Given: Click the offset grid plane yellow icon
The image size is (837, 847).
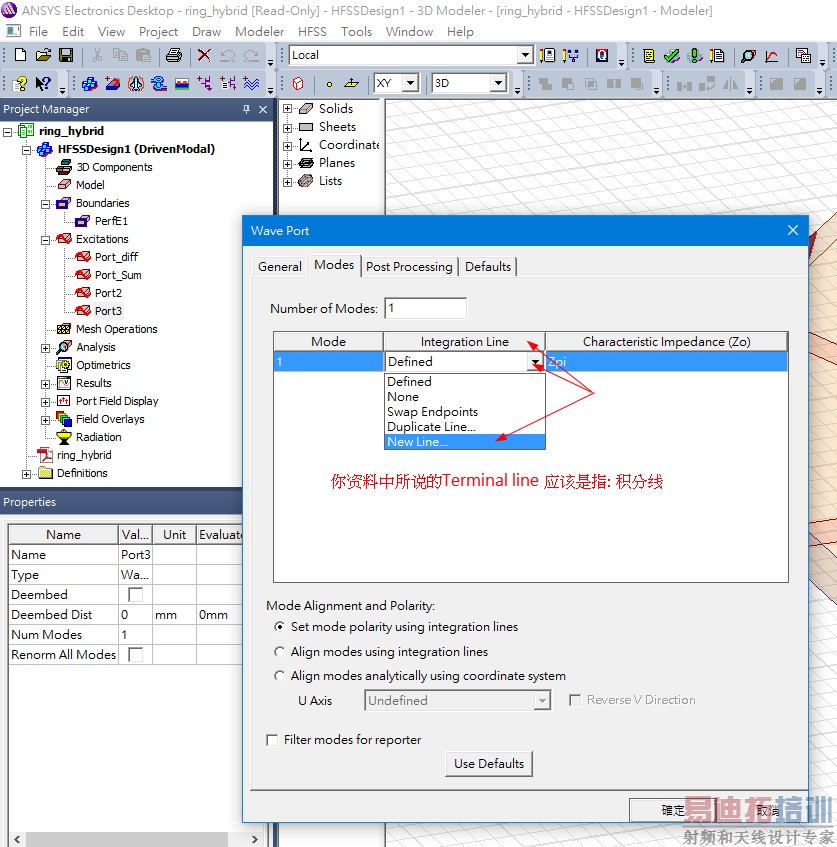Looking at the screenshot, I should click(x=351, y=83).
